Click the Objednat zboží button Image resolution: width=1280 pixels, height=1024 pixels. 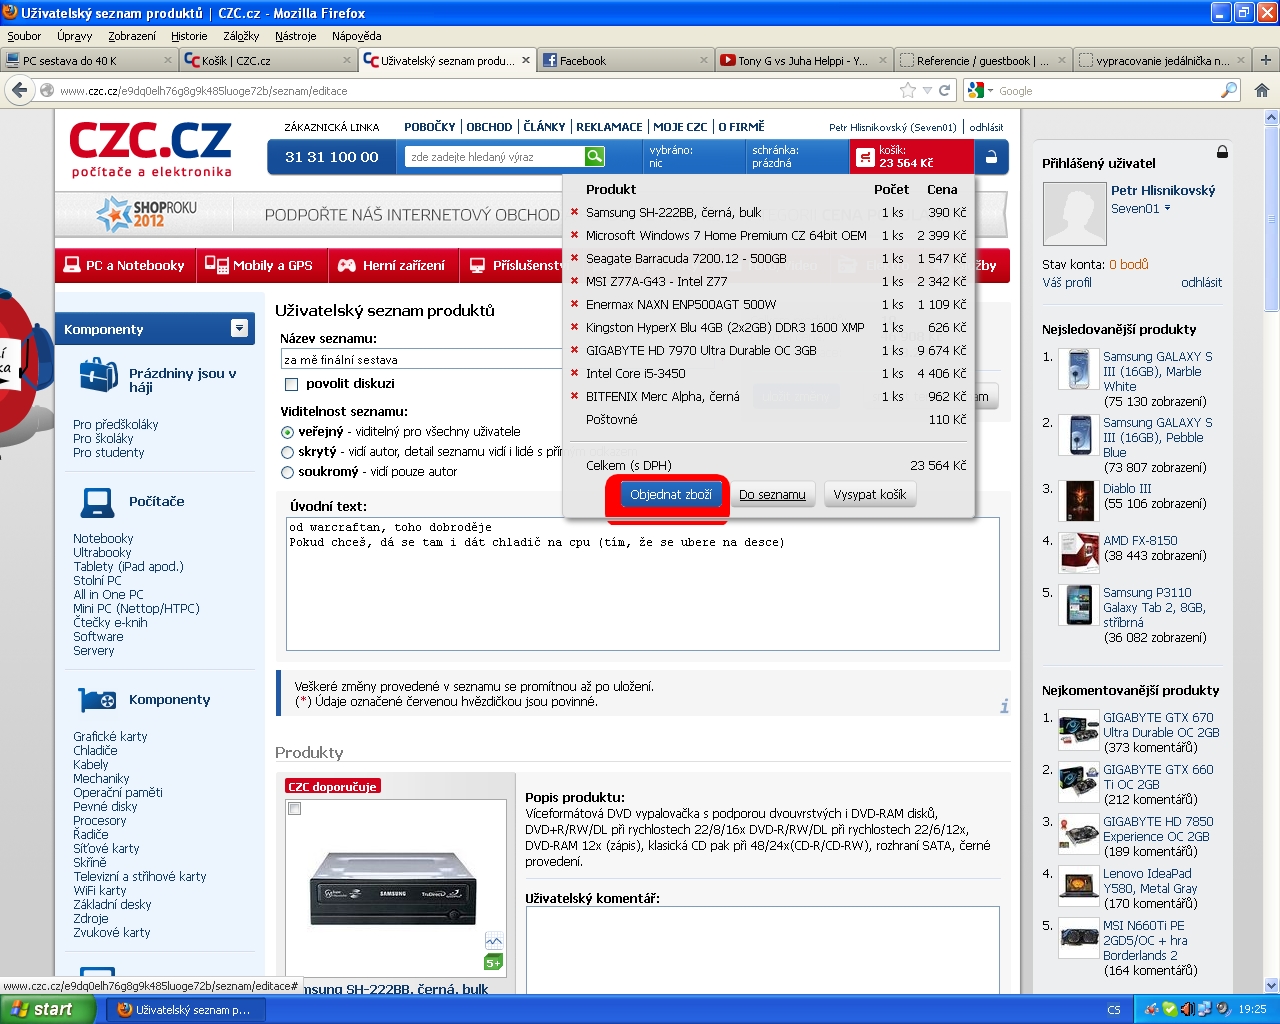click(x=671, y=495)
